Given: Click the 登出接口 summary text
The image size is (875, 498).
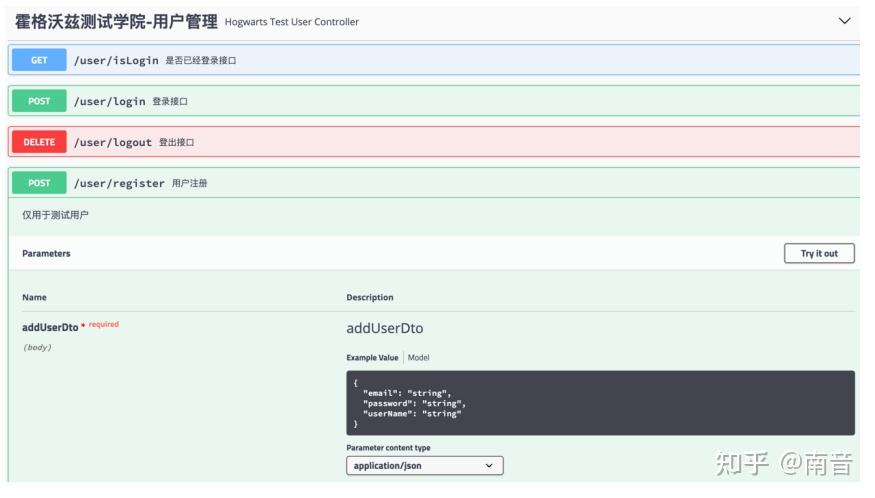Looking at the screenshot, I should [x=176, y=142].
